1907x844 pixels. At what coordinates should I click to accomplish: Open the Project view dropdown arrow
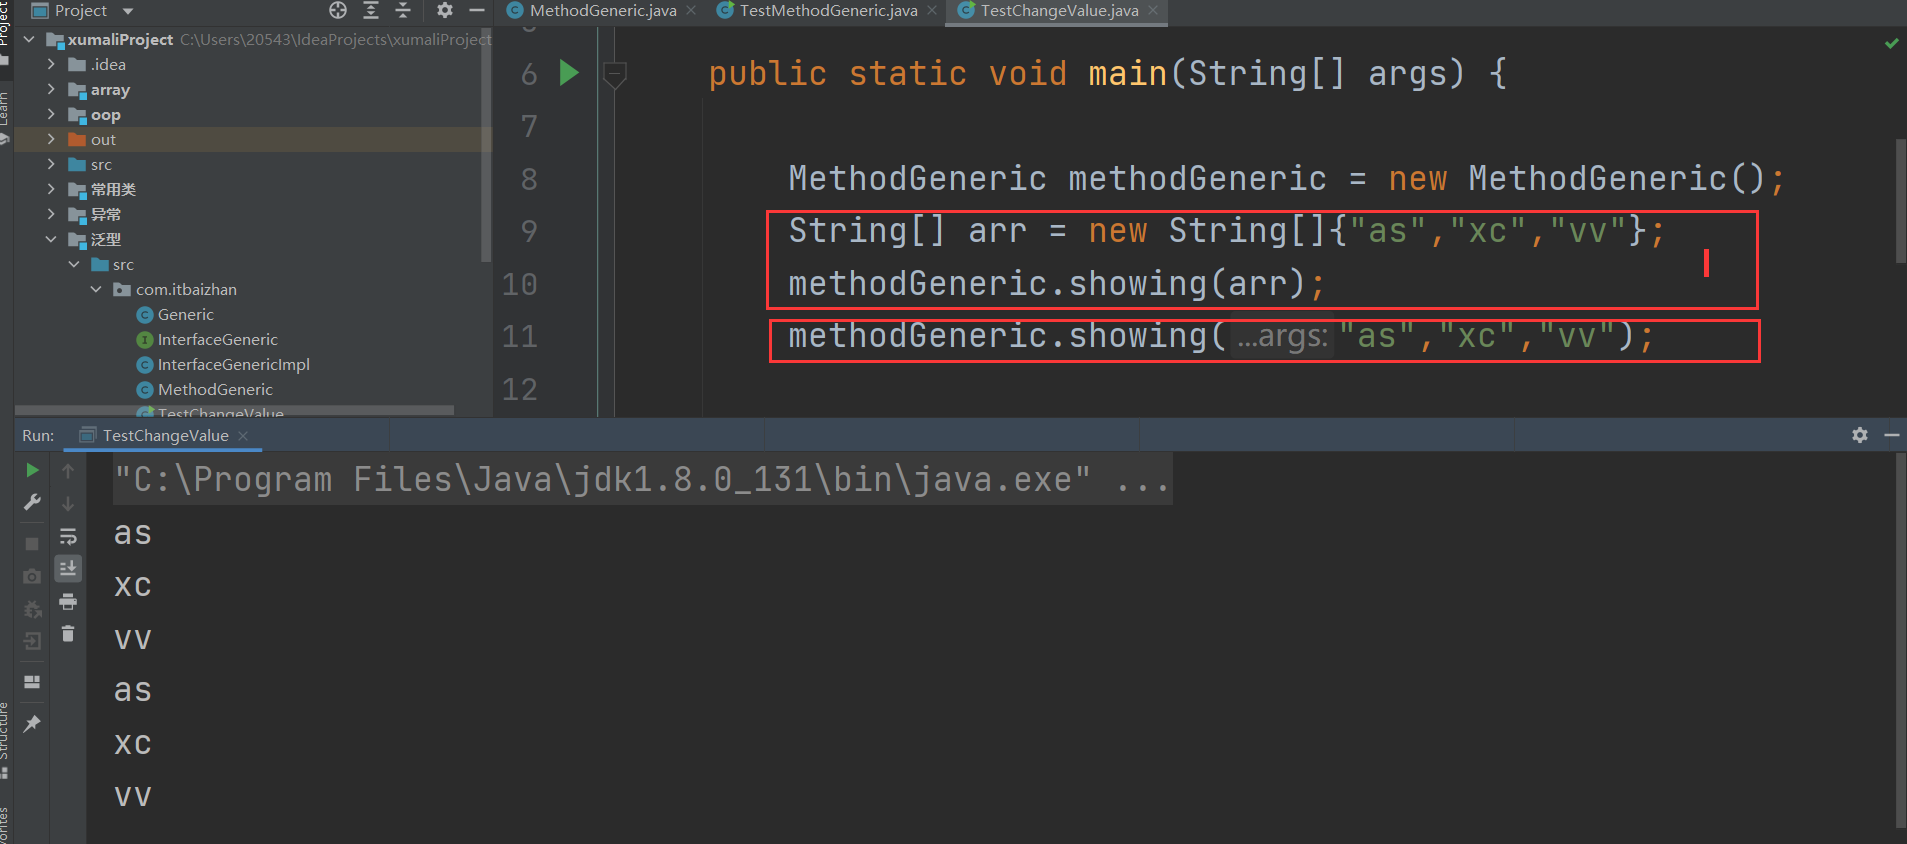pos(127,11)
